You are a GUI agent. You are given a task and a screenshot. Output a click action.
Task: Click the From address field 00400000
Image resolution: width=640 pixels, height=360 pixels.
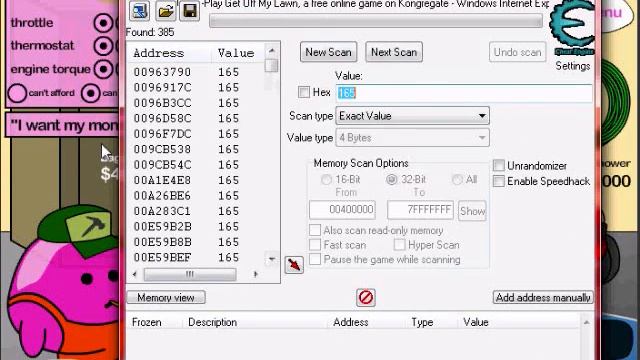(342, 210)
